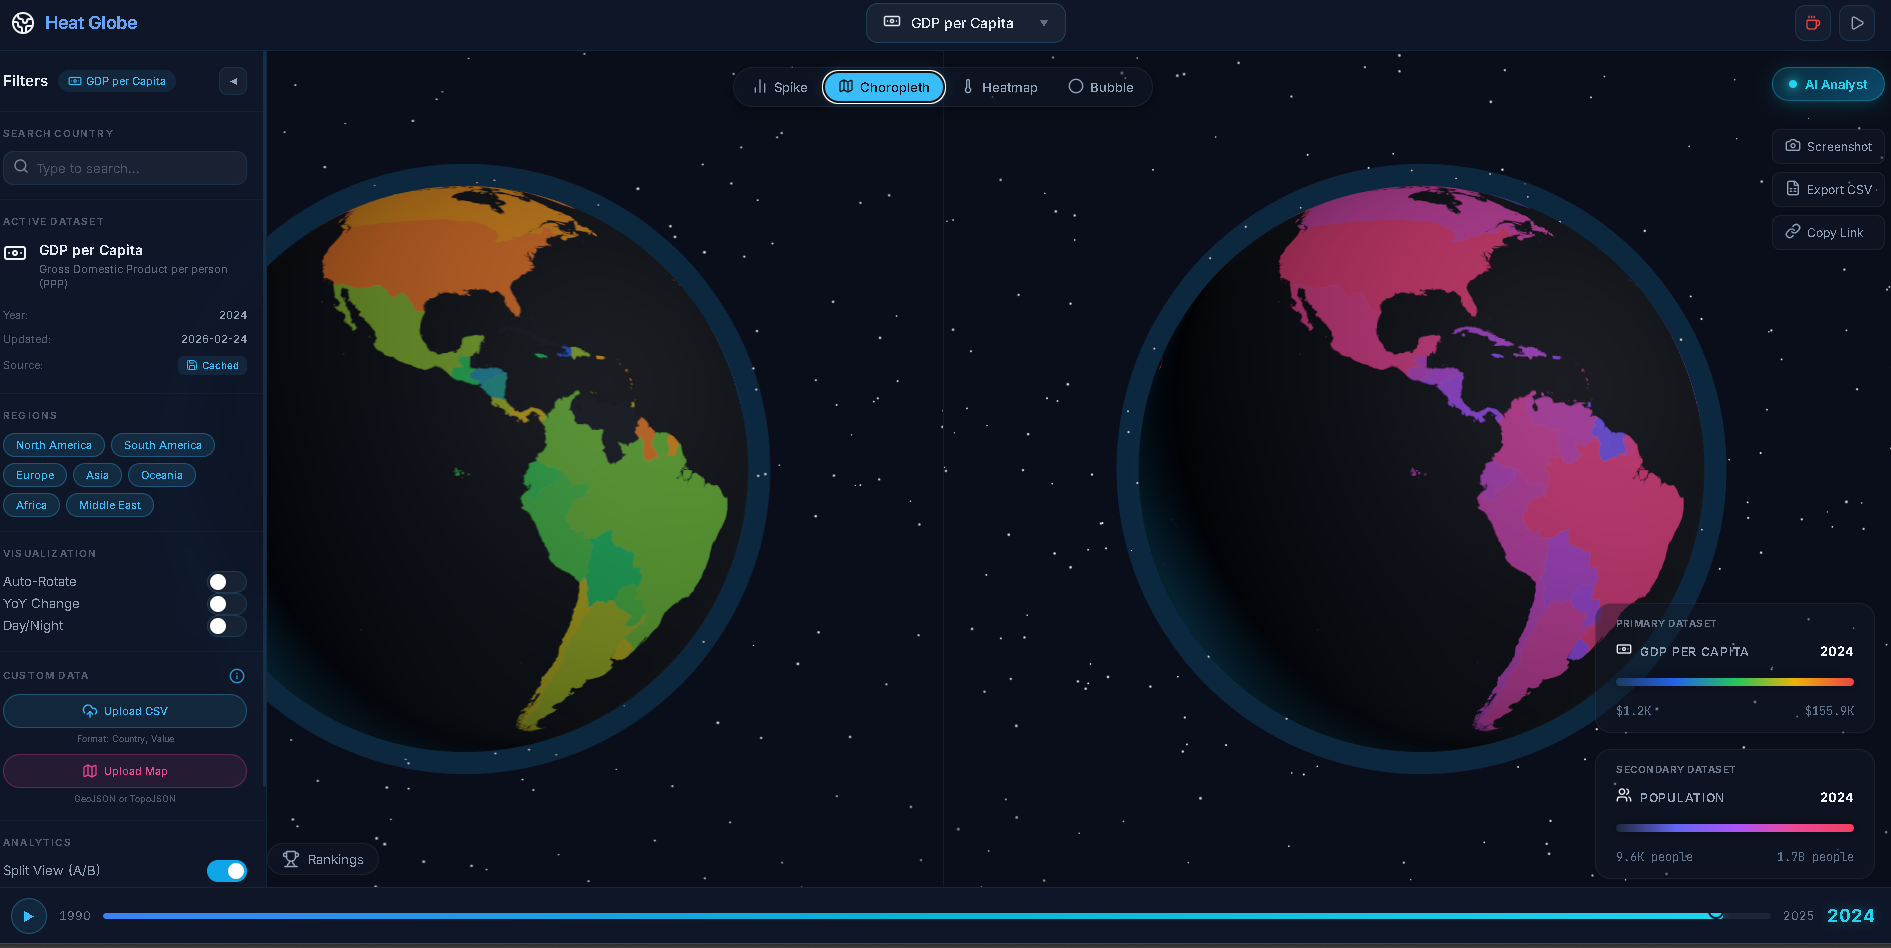The width and height of the screenshot is (1891, 948).
Task: Click the Custom Data info icon
Action: tap(236, 676)
